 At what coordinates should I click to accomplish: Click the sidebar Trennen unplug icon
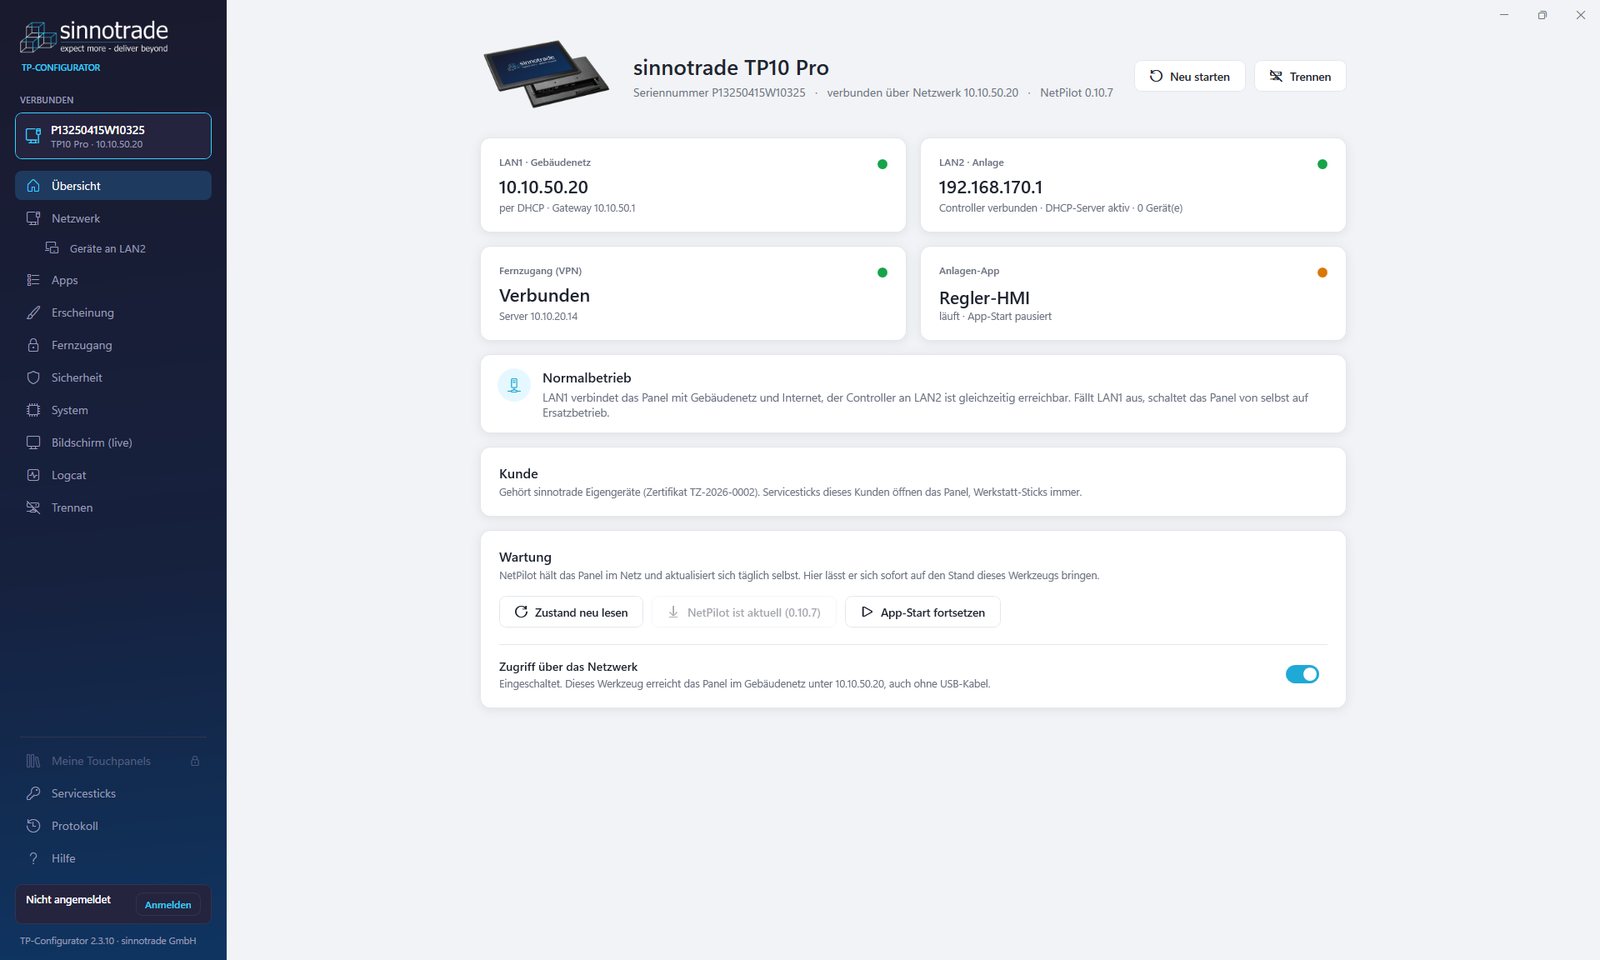click(33, 508)
